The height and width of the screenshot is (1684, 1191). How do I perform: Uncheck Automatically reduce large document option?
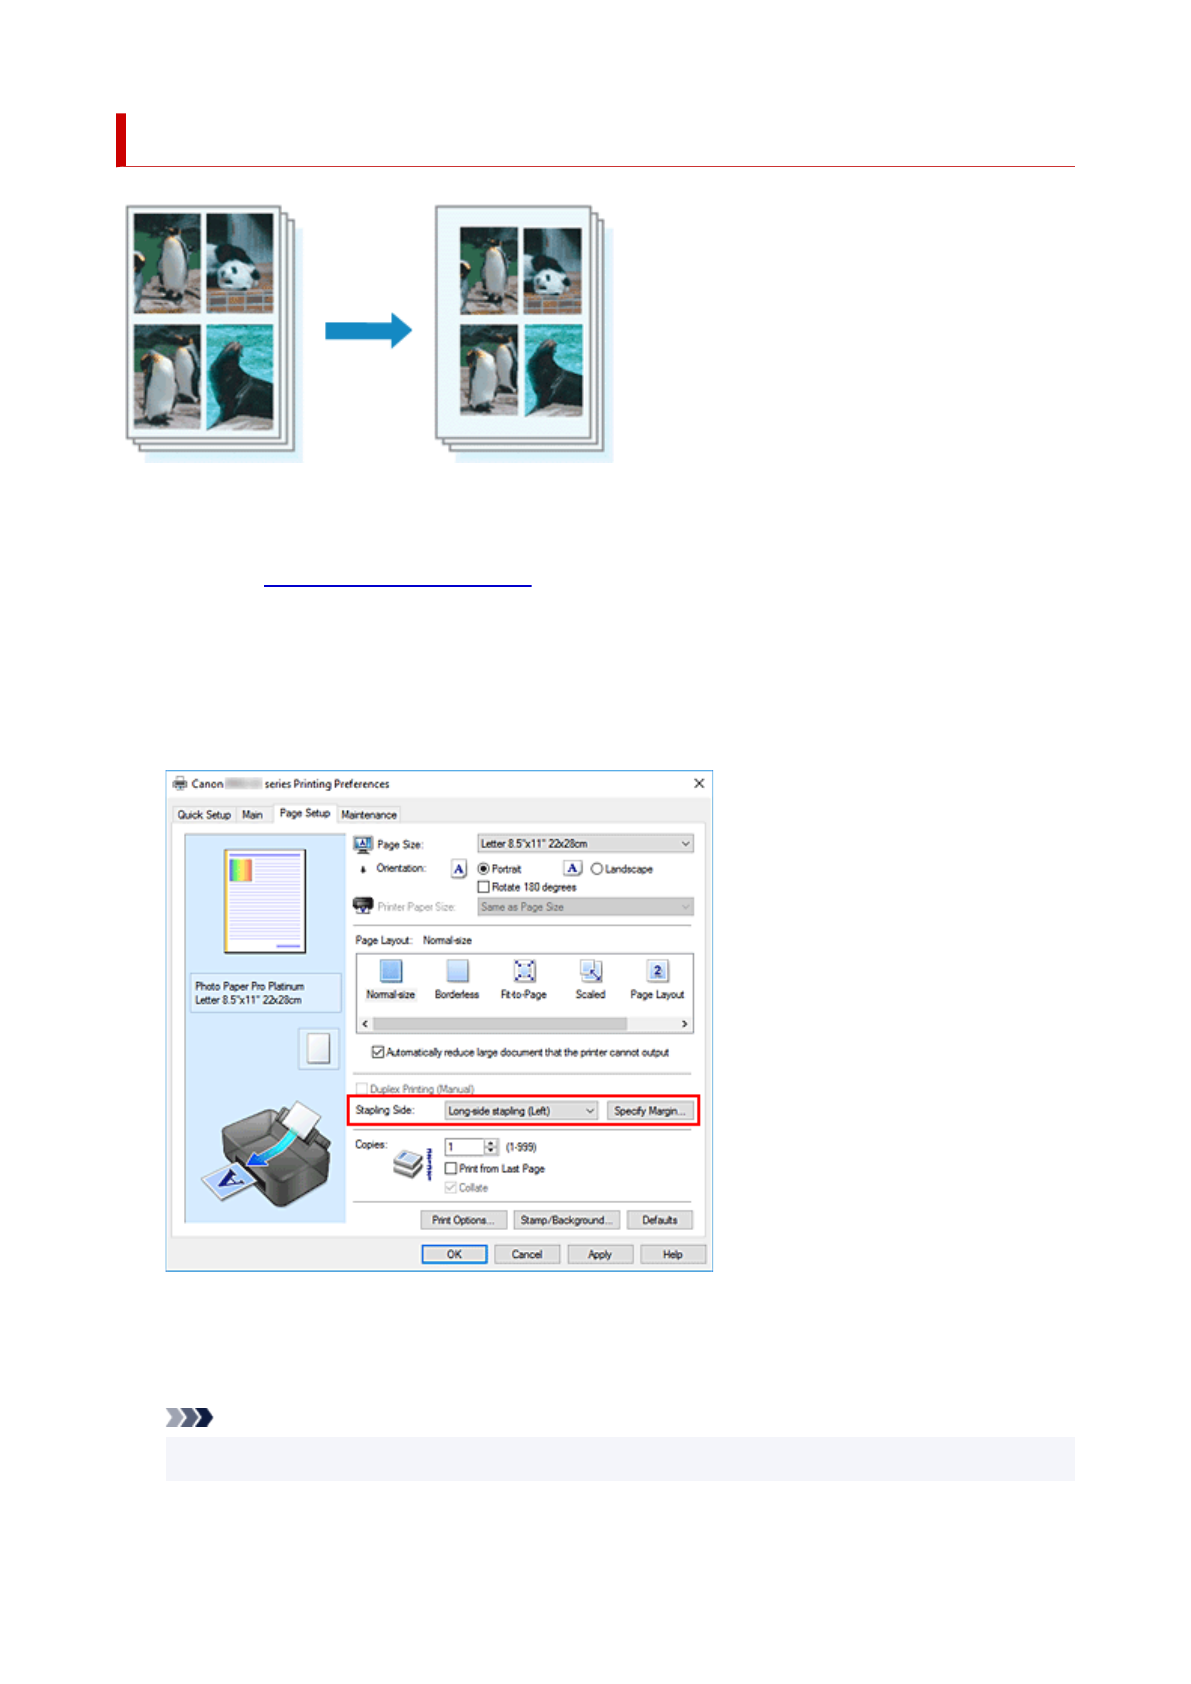(378, 1052)
